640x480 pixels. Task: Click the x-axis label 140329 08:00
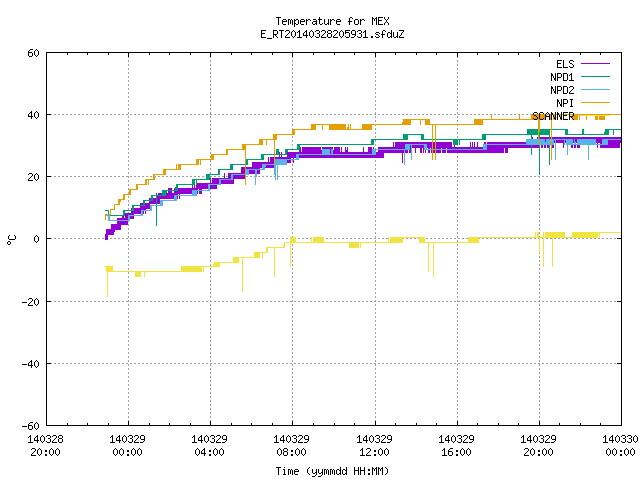pyautogui.click(x=291, y=446)
